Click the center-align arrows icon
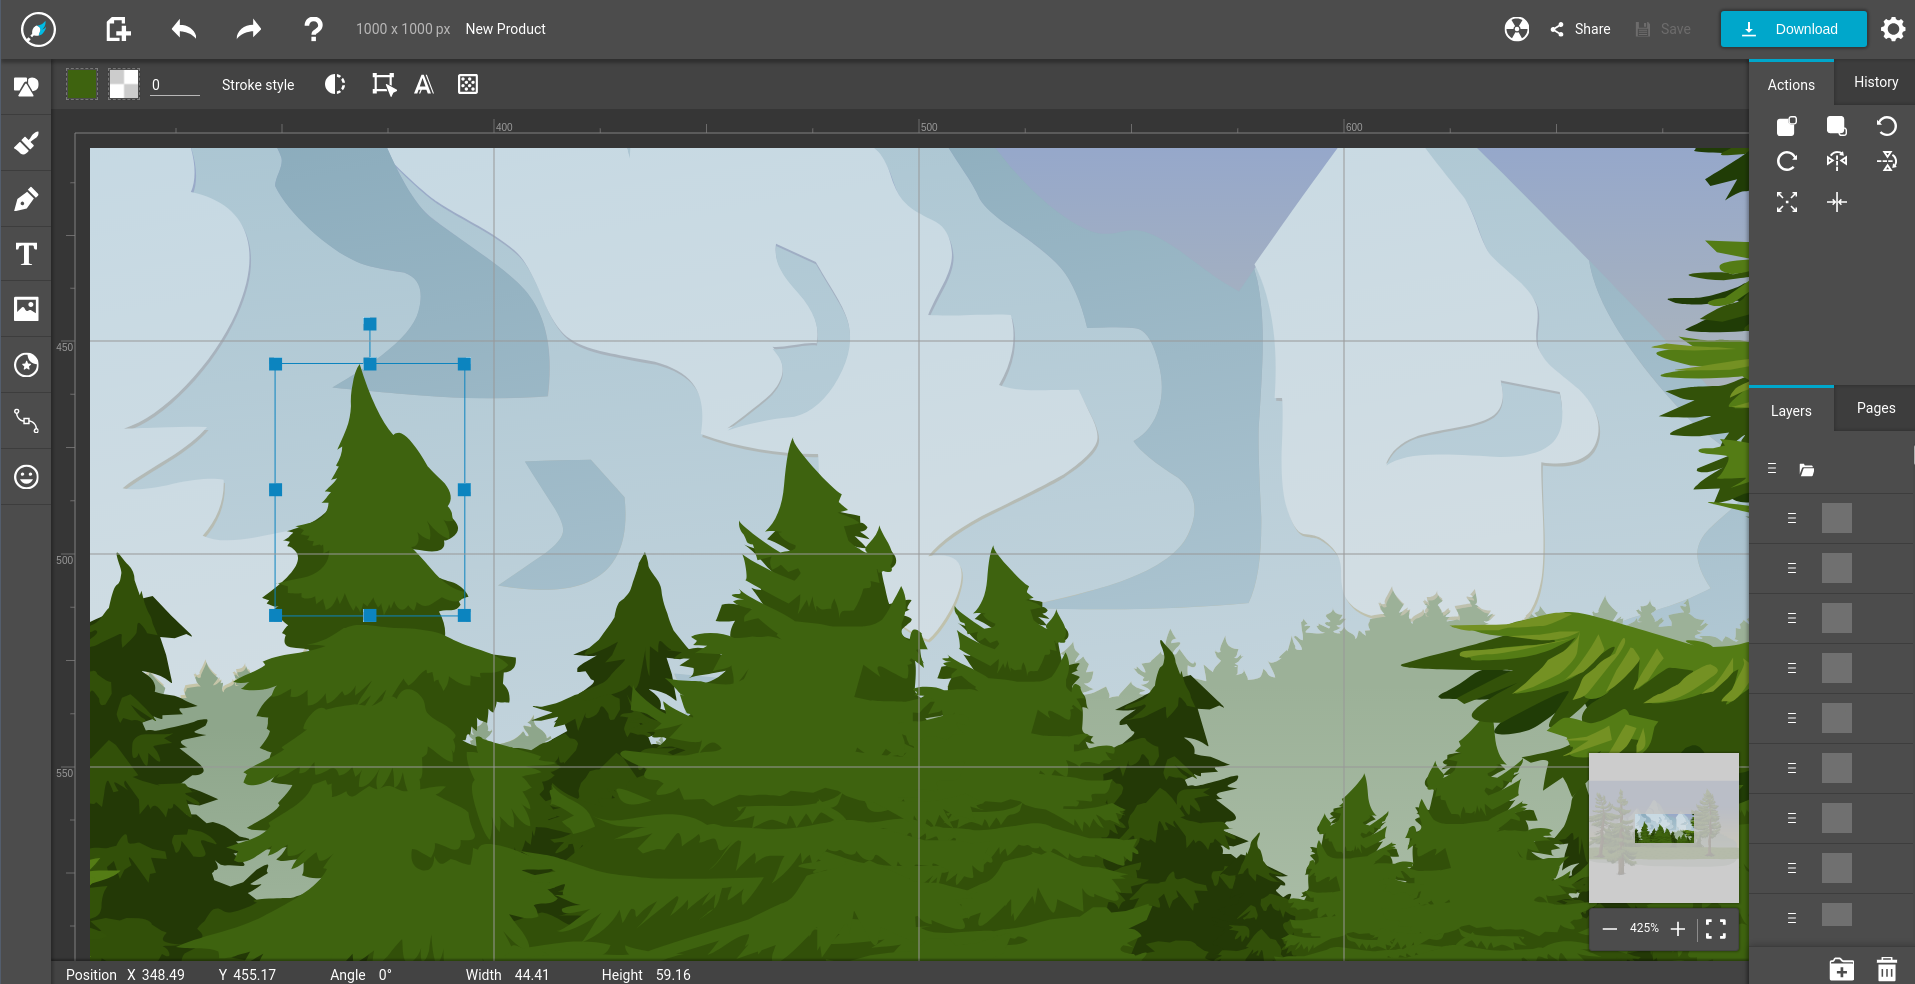 [1837, 202]
